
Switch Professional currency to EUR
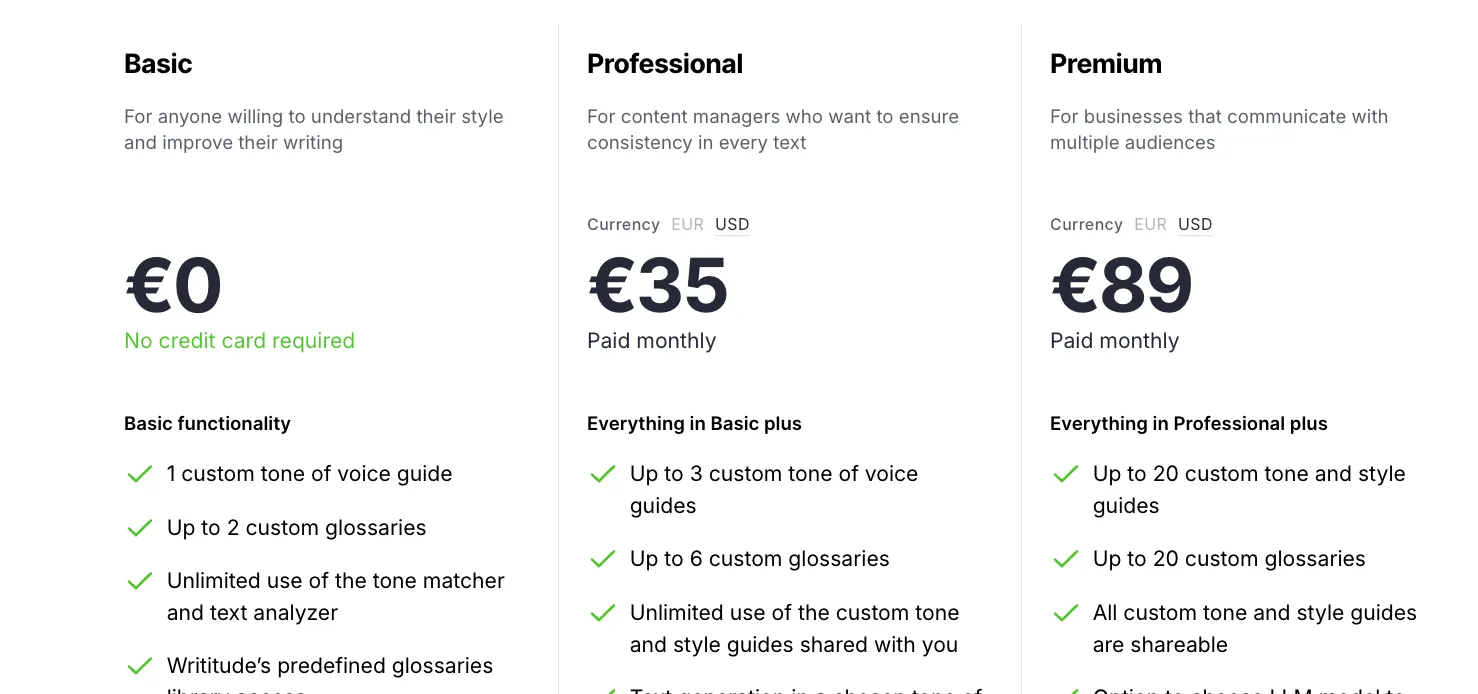pos(688,224)
